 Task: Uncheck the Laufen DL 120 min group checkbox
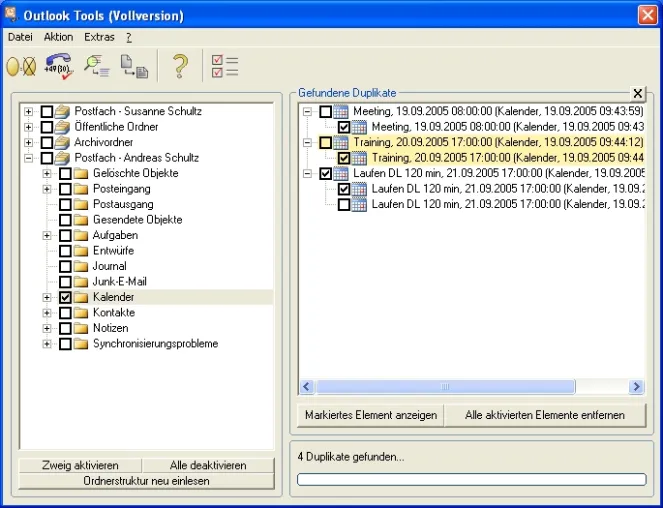[x=326, y=173]
